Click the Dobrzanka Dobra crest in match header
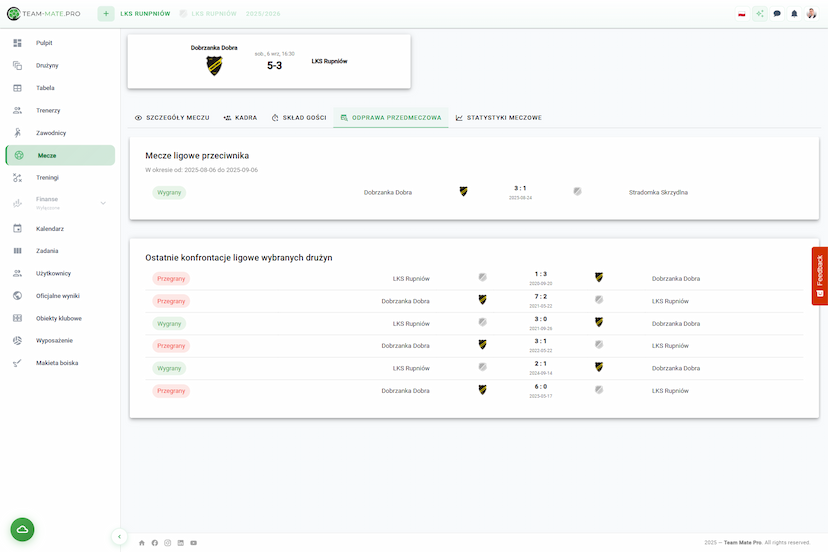This screenshot has height=552, width=828. click(x=214, y=66)
